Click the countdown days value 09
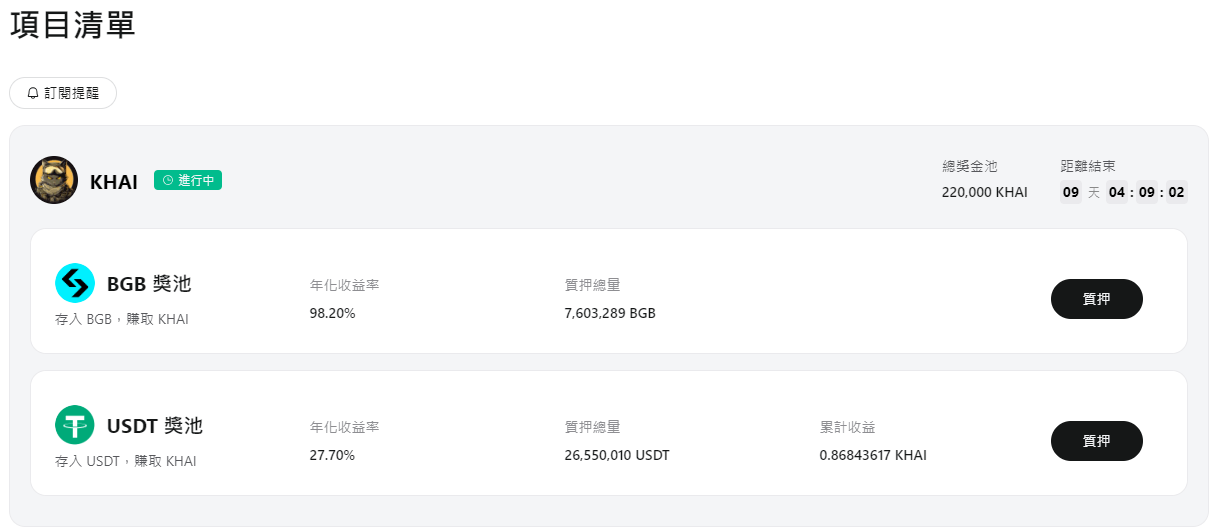1213x532 pixels. 1070,192
